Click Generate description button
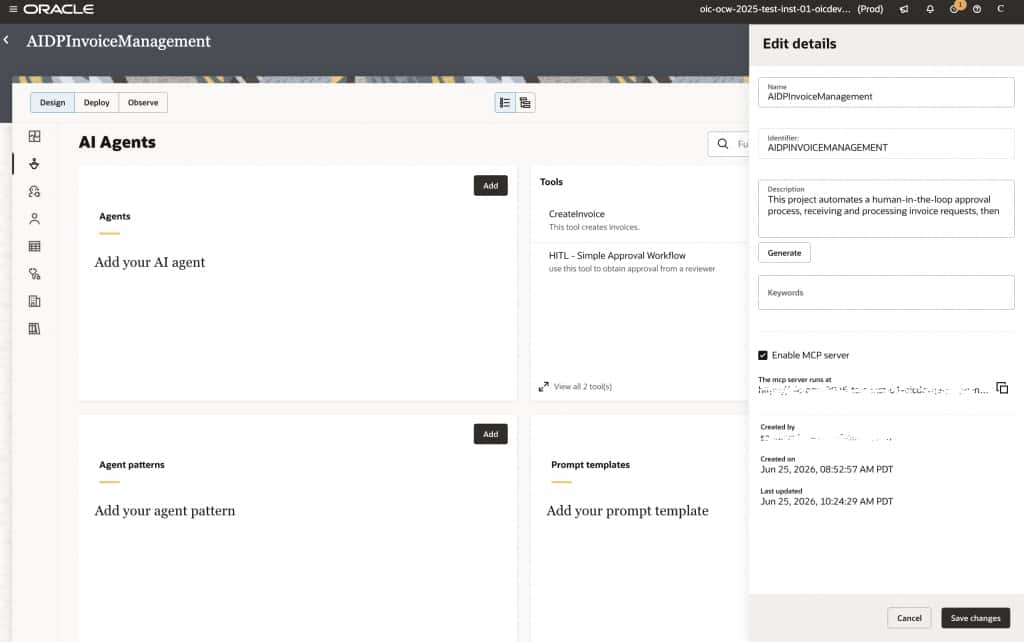The width and height of the screenshot is (1024, 642). pos(784,253)
